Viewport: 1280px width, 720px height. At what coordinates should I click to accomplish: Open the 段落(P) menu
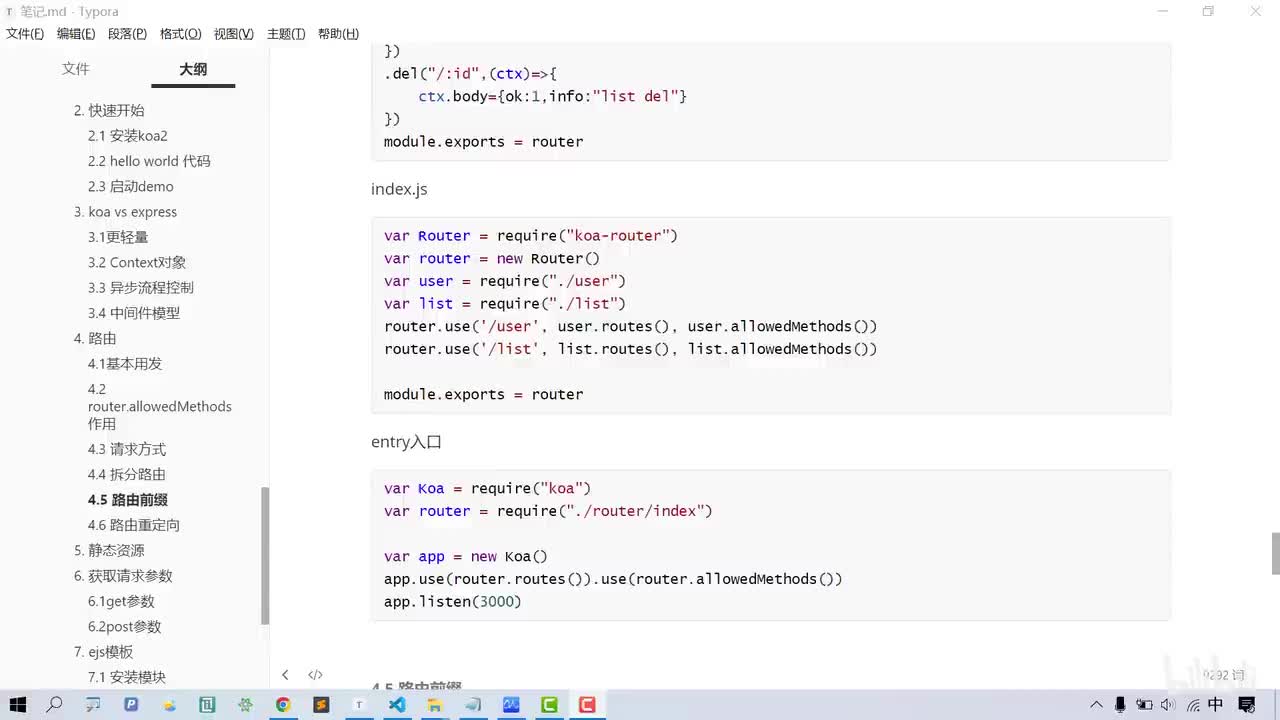(127, 34)
